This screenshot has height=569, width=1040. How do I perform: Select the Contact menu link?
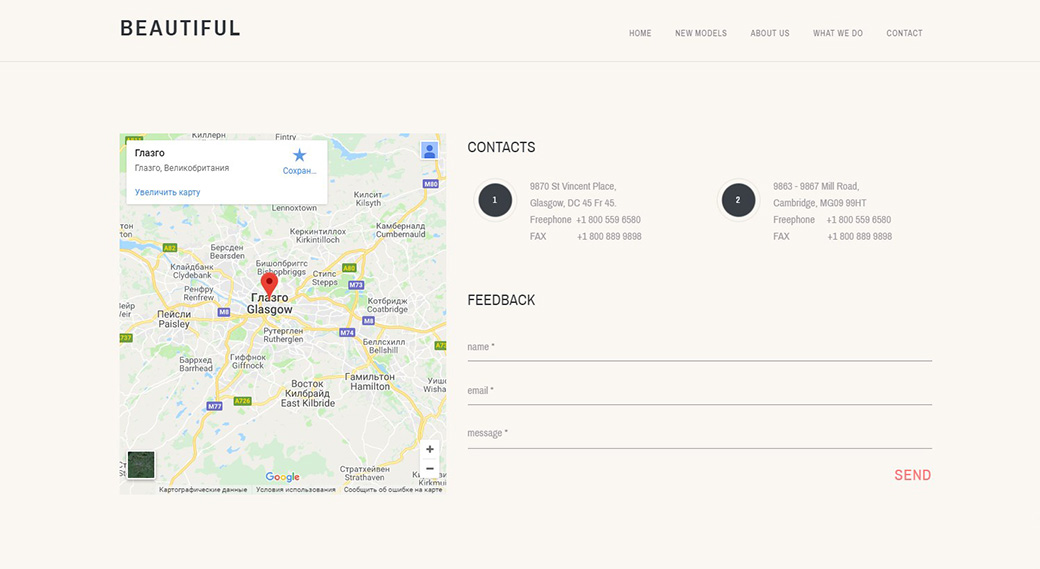coord(904,33)
